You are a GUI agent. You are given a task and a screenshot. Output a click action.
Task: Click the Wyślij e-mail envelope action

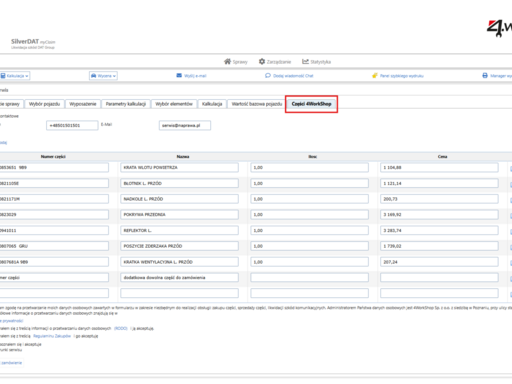[191, 76]
